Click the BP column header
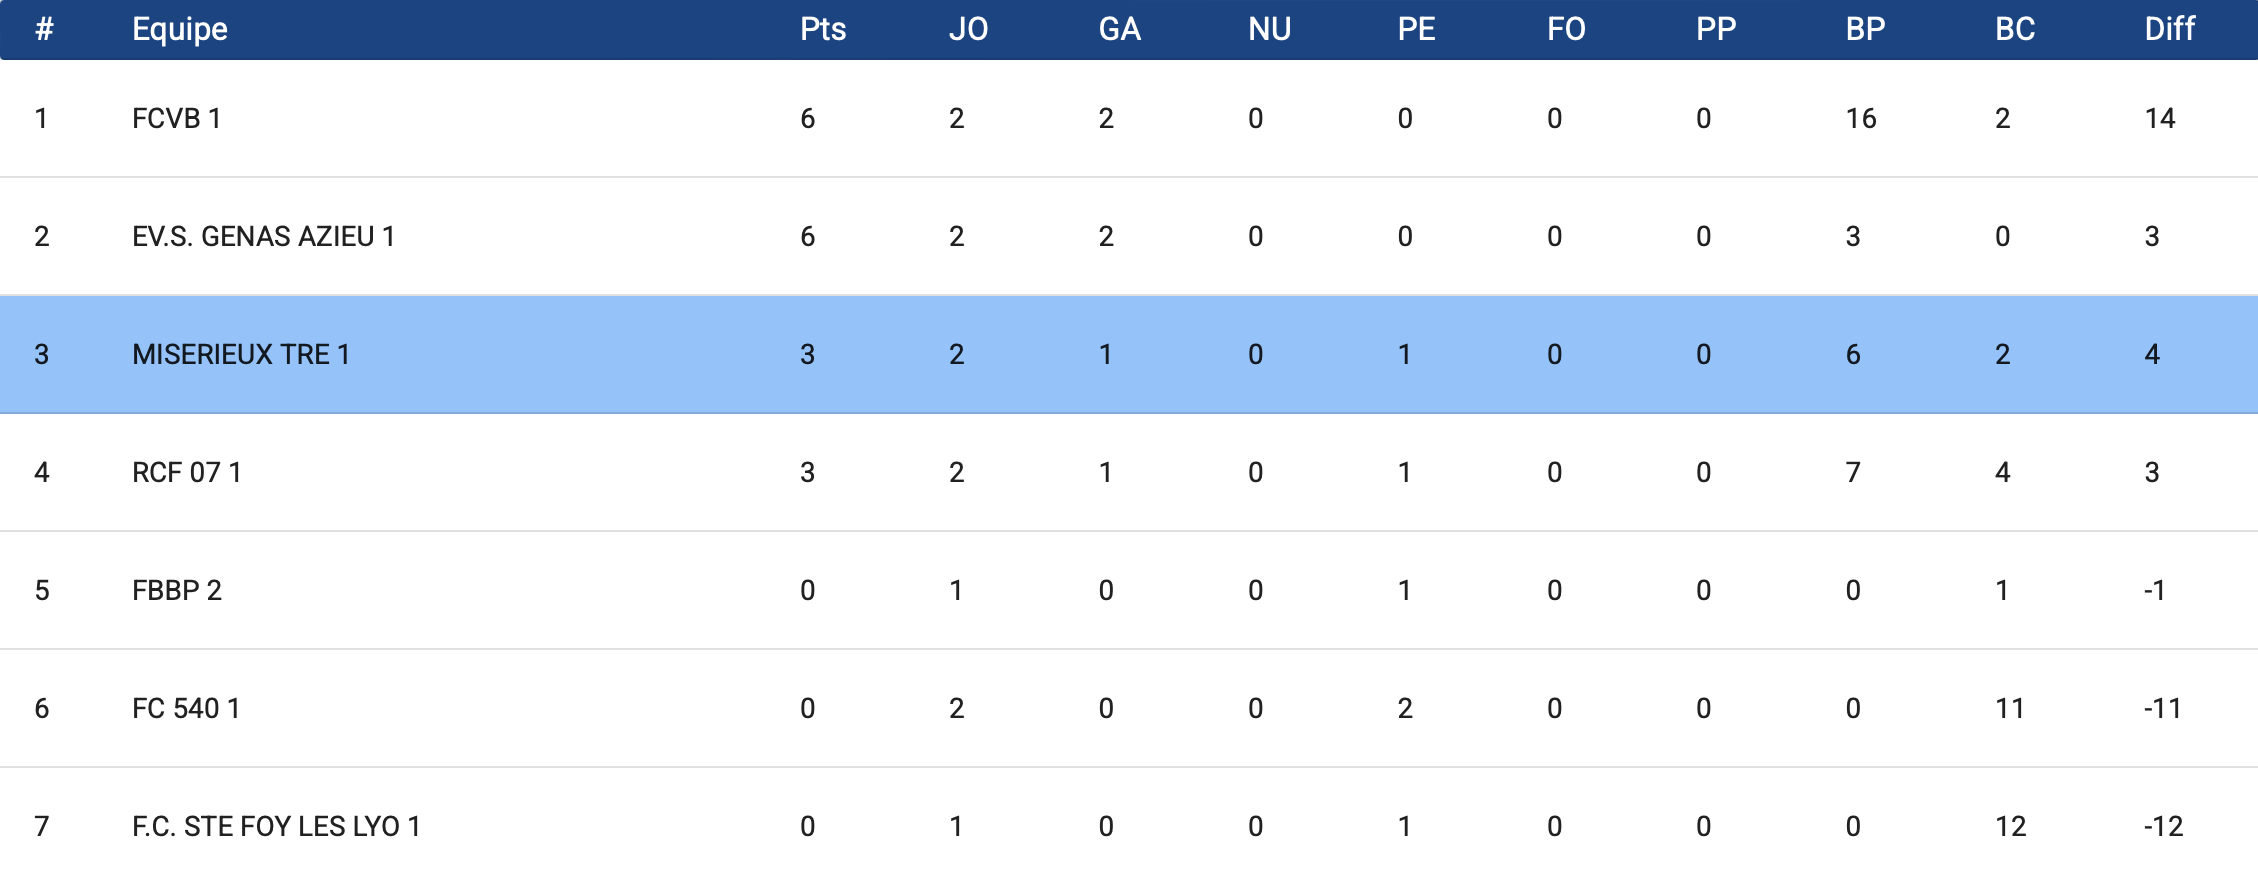Image resolution: width=2258 pixels, height=880 pixels. click(x=1865, y=29)
